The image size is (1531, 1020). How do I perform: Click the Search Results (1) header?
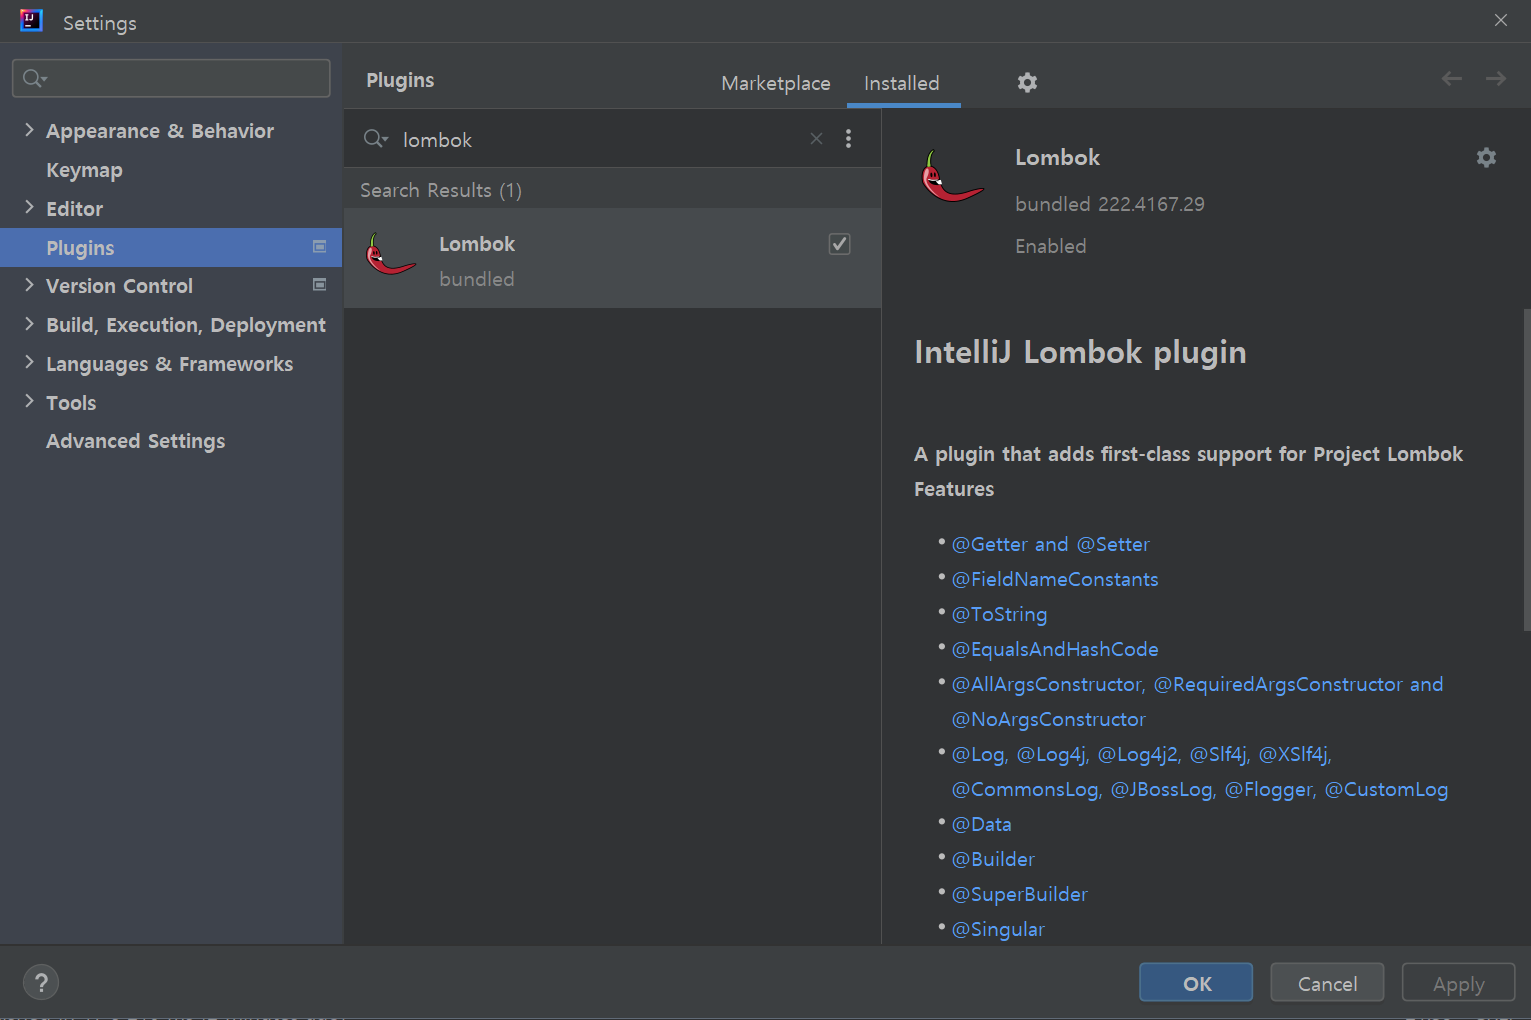pyautogui.click(x=441, y=190)
